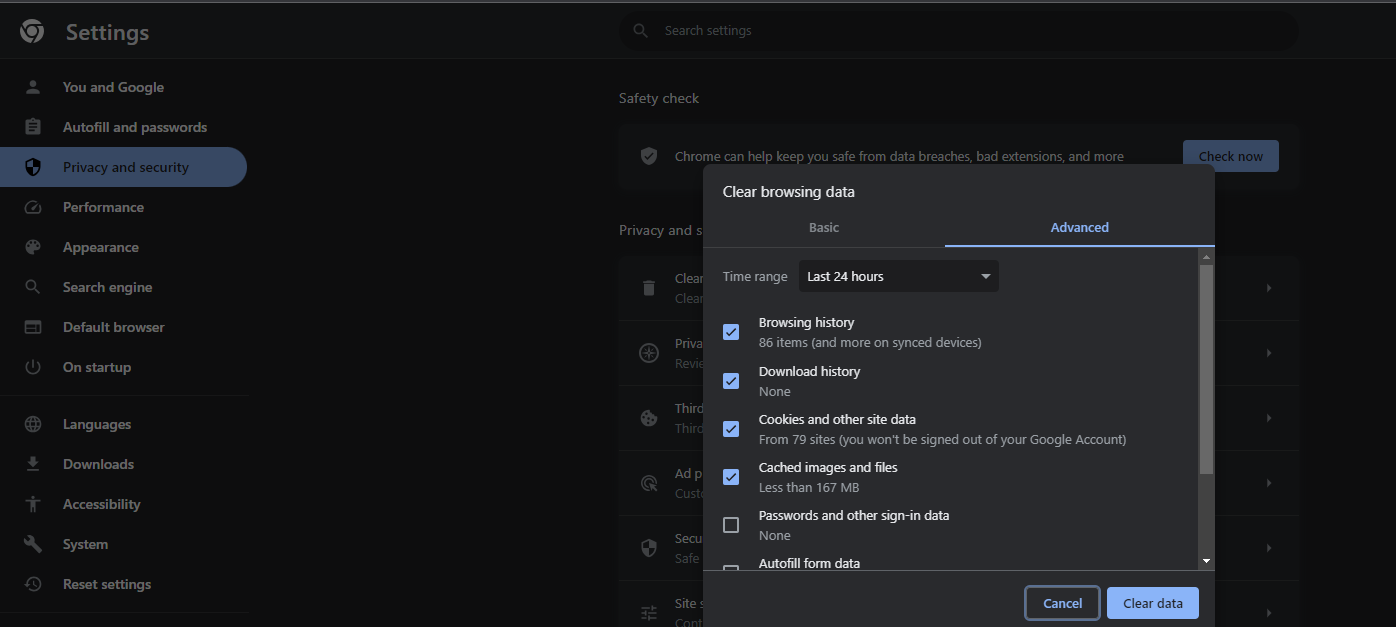The image size is (1396, 627).
Task: Click the Chrome logo icon beside Settings
Action: (x=32, y=32)
